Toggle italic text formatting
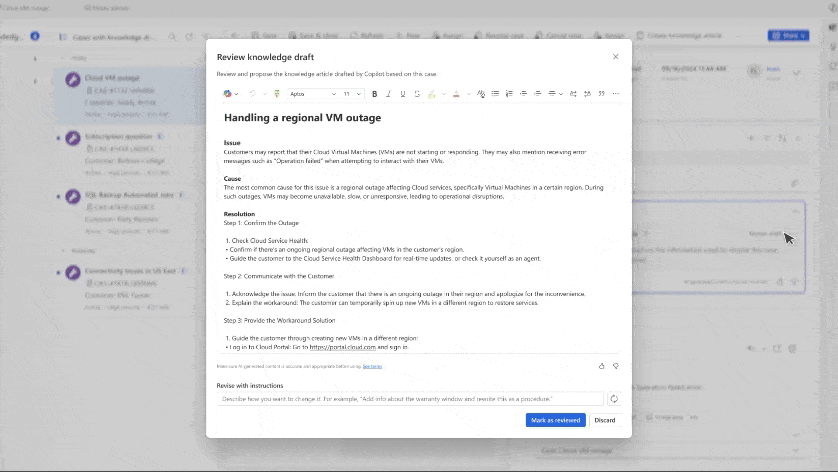The height and width of the screenshot is (472, 838). 389,94
